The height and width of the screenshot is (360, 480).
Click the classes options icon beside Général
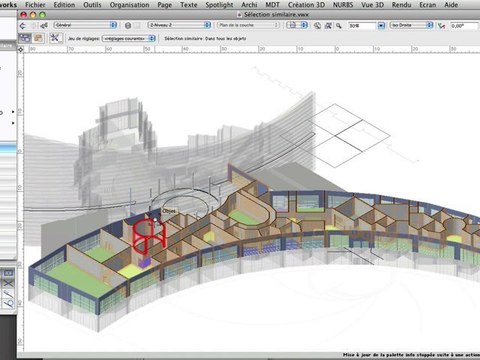point(44,25)
